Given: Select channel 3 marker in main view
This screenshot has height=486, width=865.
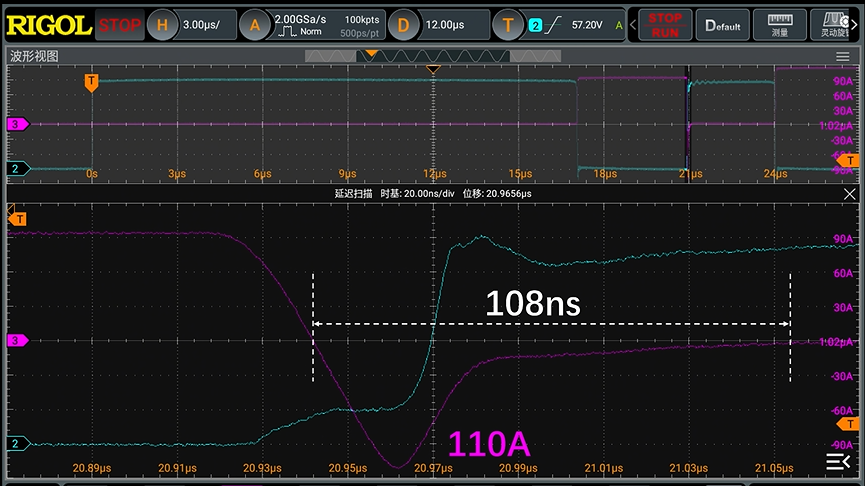Looking at the screenshot, I should pos(18,124).
